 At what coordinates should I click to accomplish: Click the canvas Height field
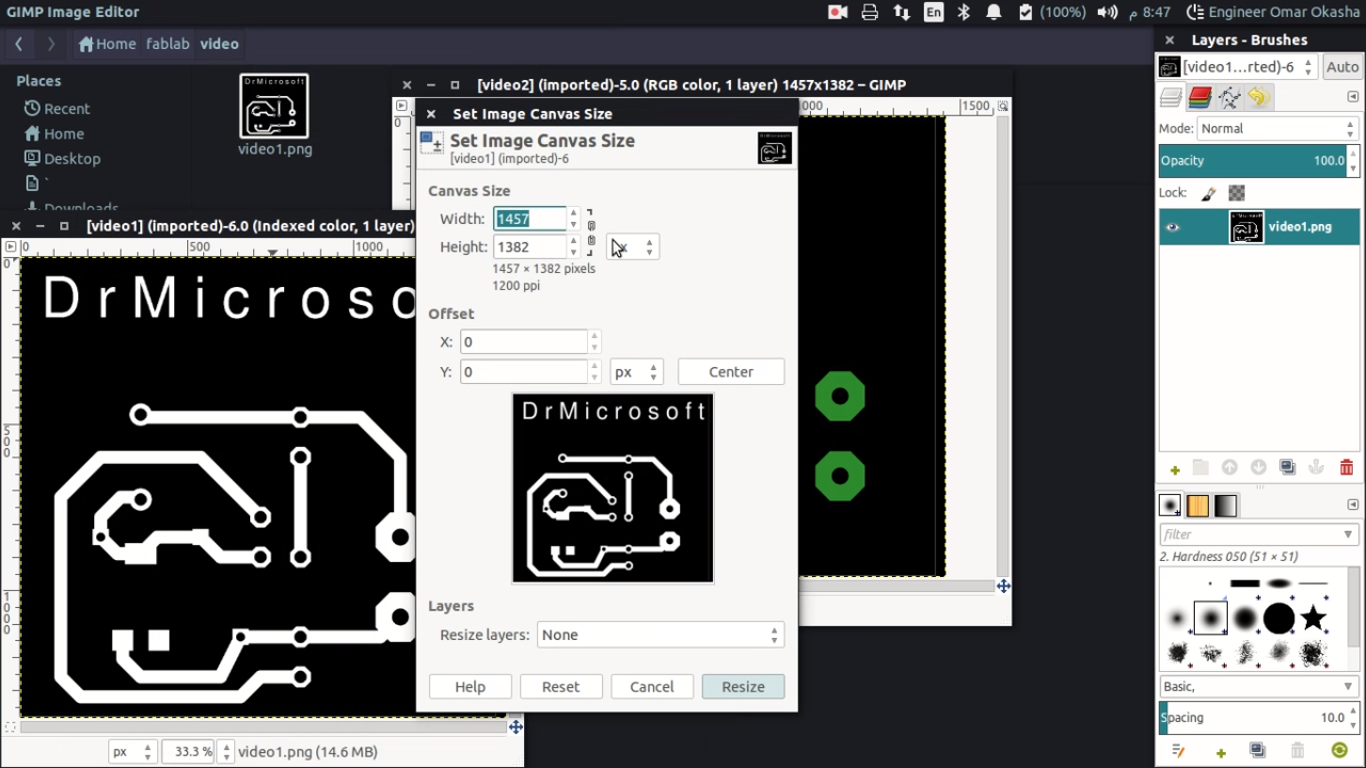pyautogui.click(x=529, y=246)
